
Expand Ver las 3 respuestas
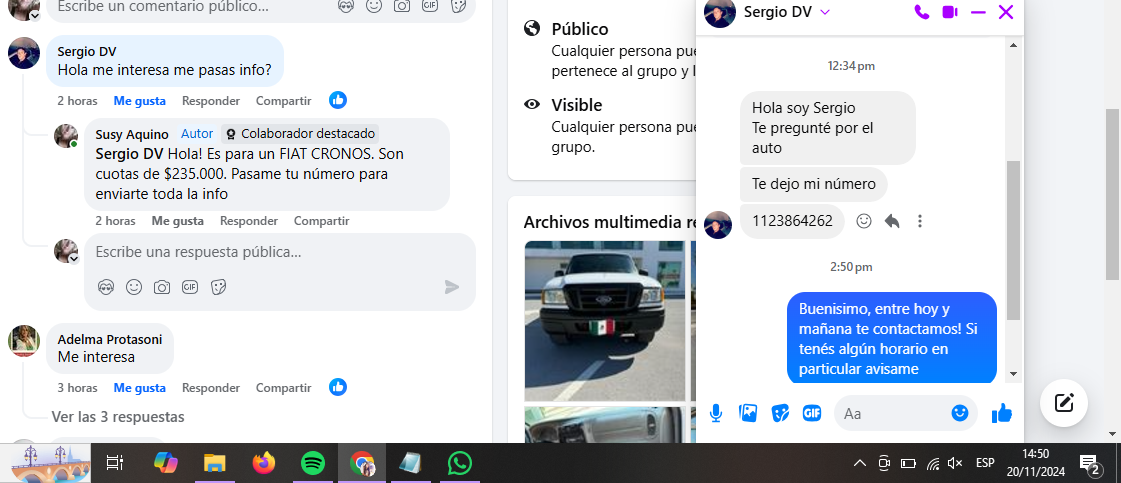click(118, 417)
